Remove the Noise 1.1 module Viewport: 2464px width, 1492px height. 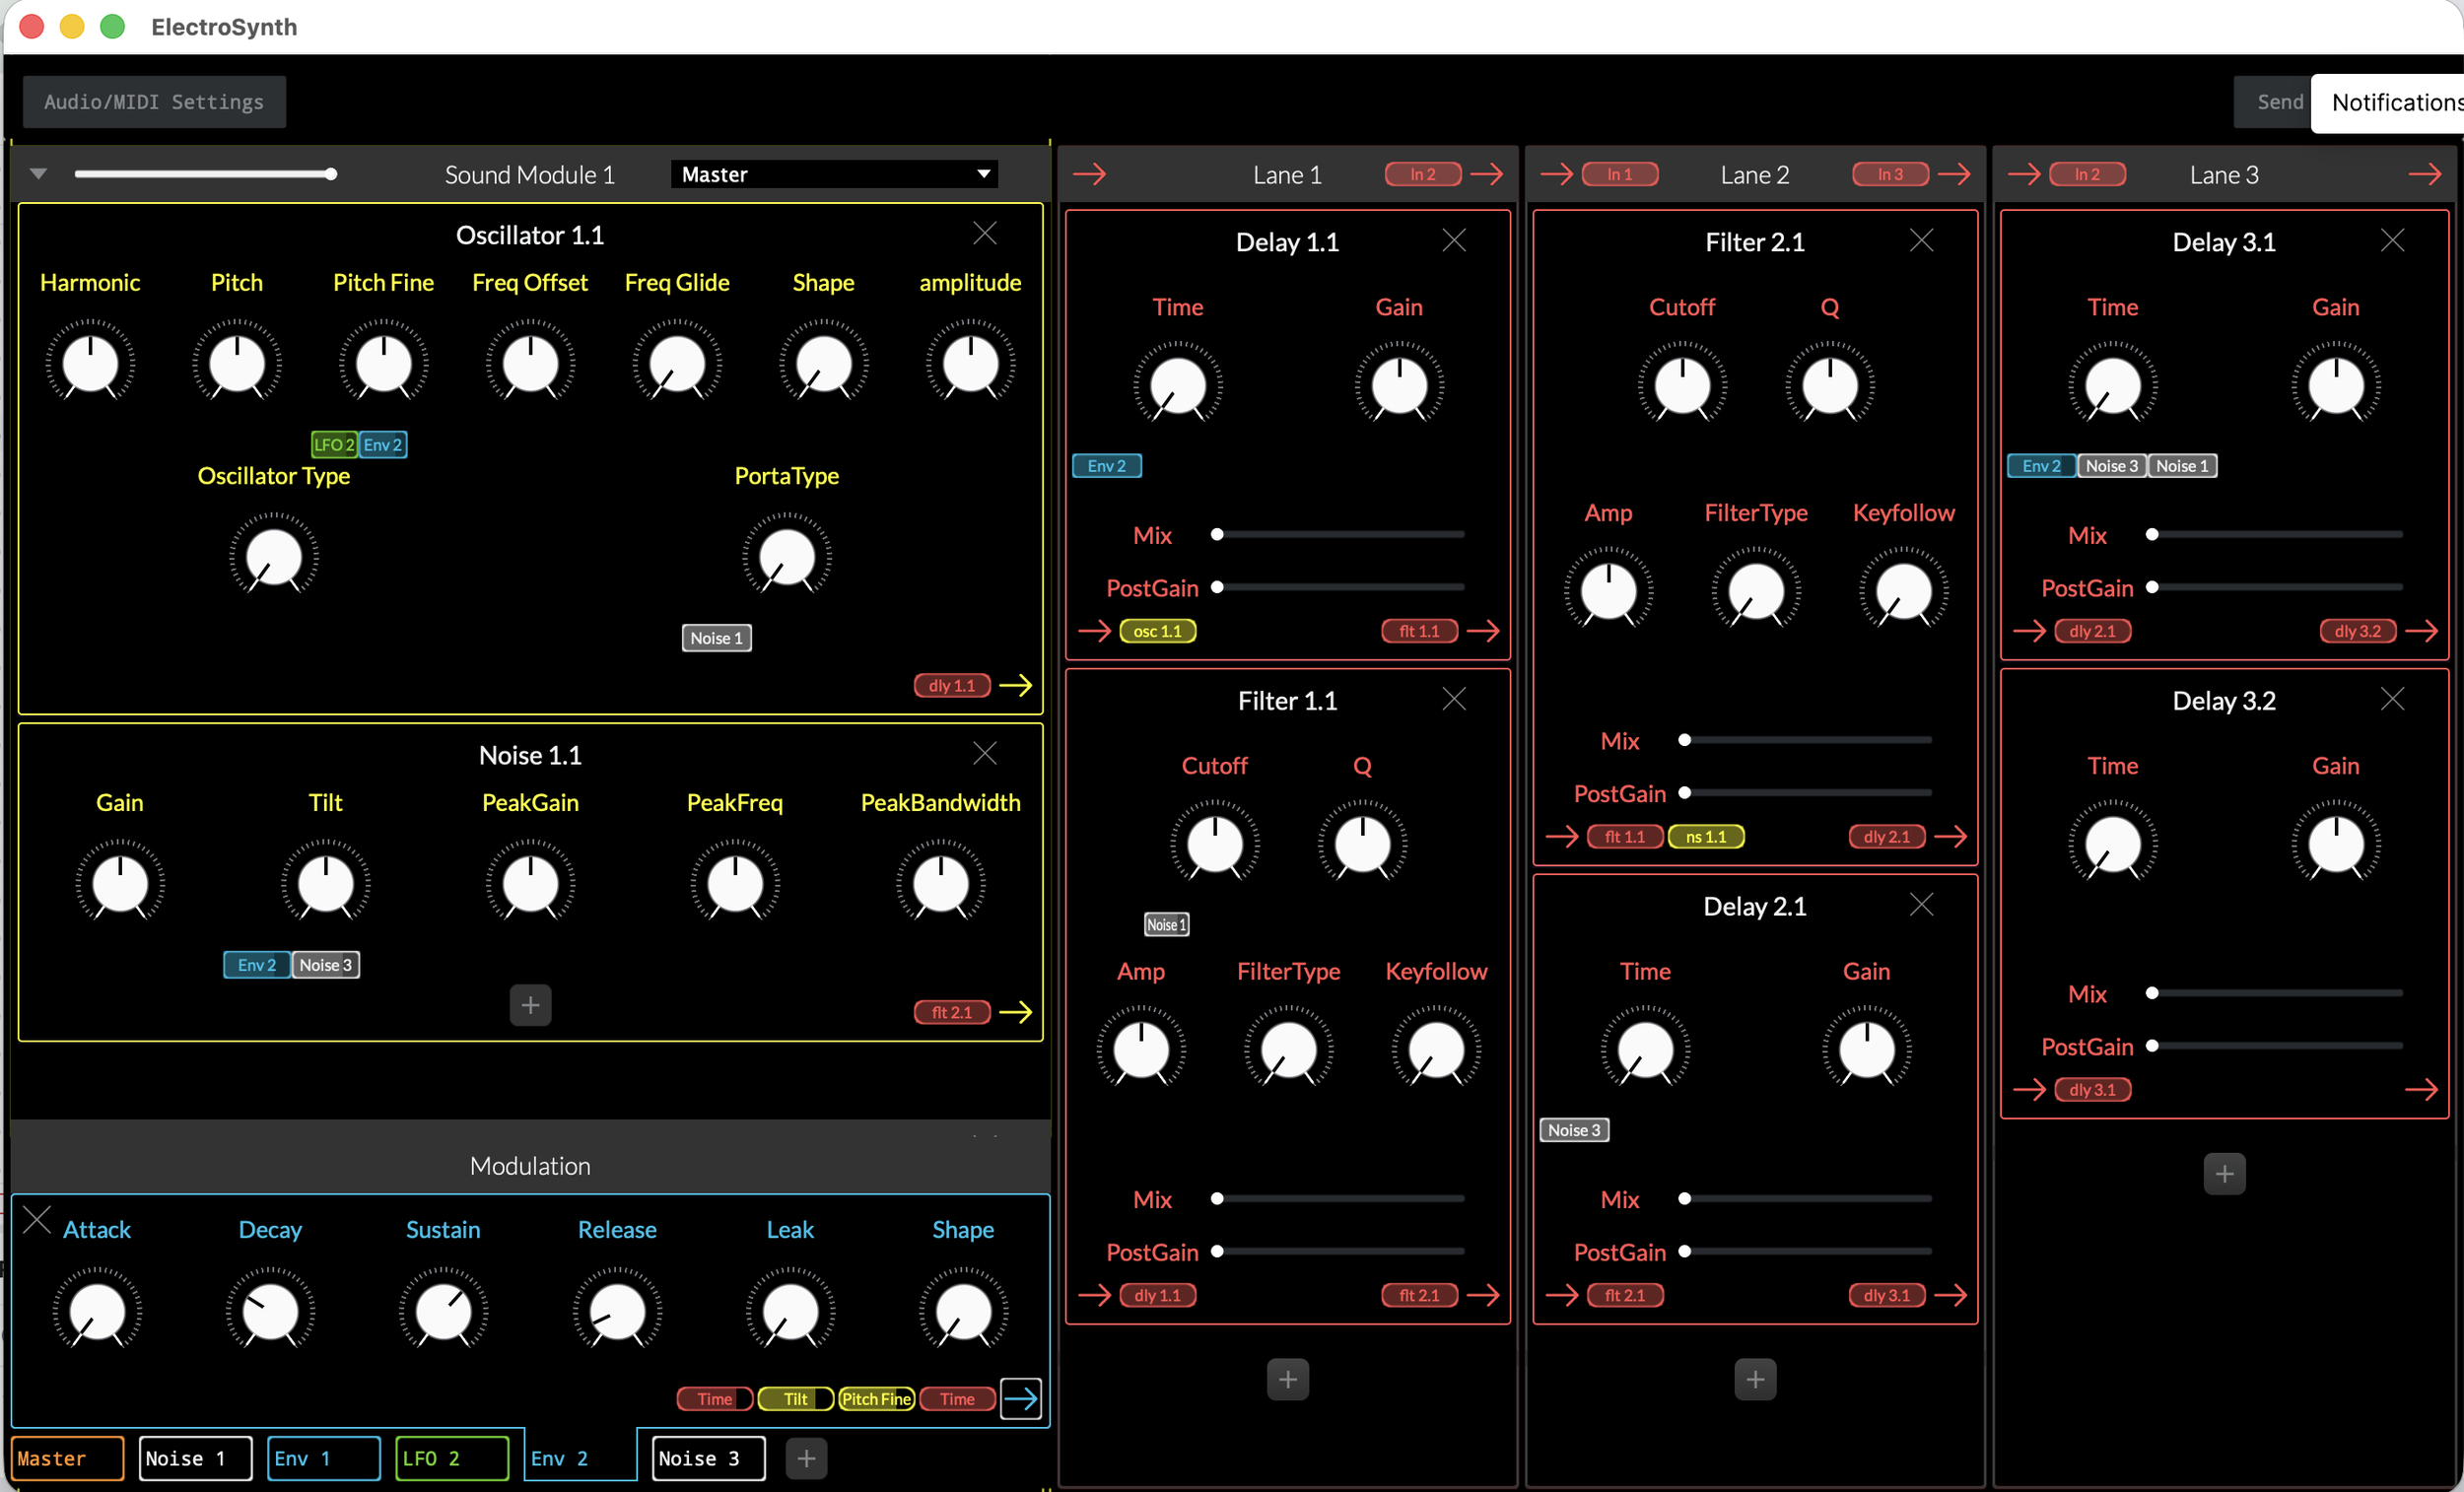(x=984, y=753)
